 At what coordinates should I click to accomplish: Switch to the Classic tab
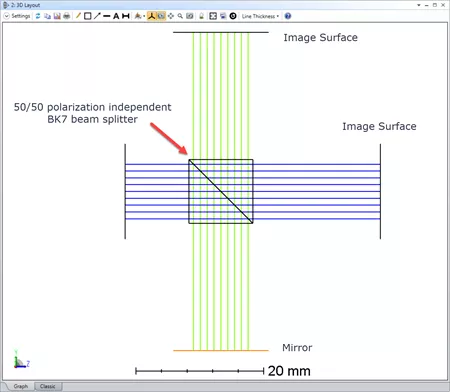pos(48,386)
